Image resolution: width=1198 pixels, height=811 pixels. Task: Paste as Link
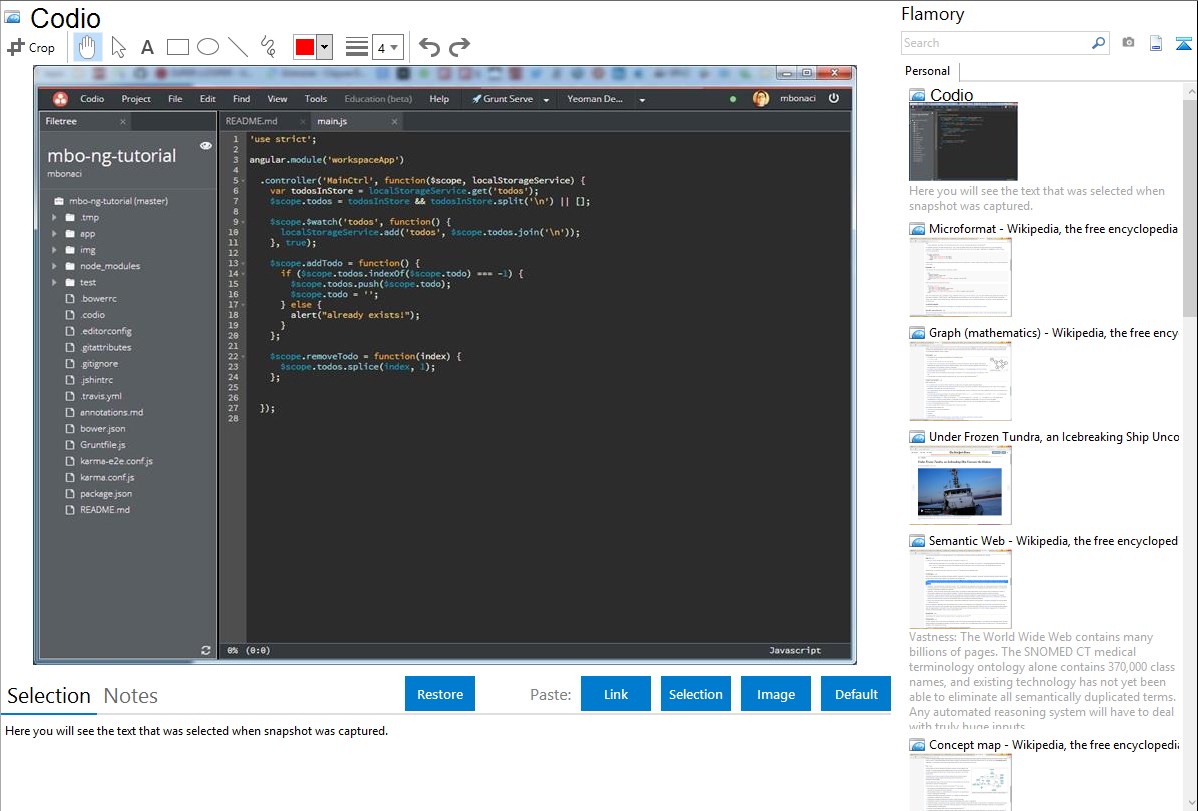(x=616, y=694)
